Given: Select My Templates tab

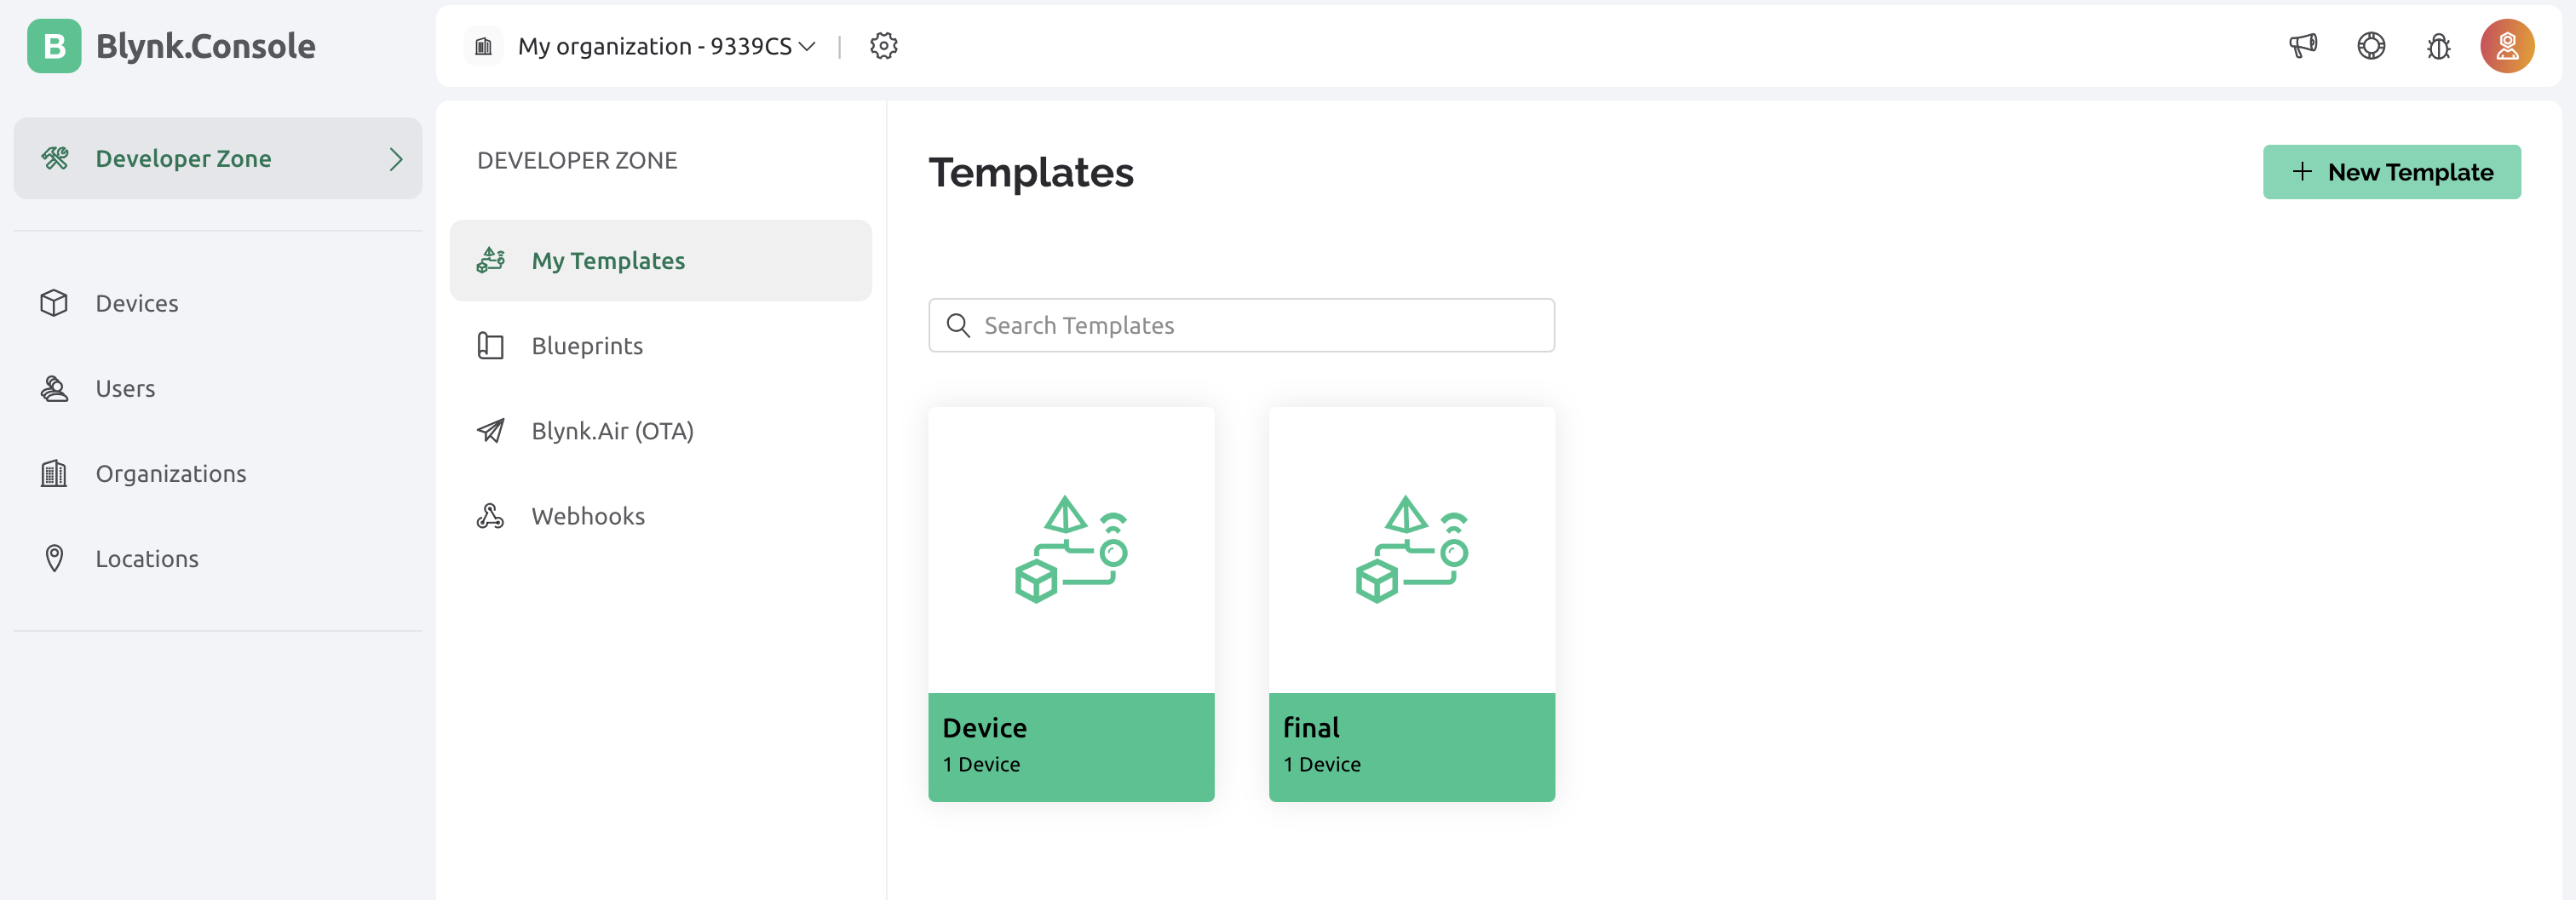Looking at the screenshot, I should (660, 260).
